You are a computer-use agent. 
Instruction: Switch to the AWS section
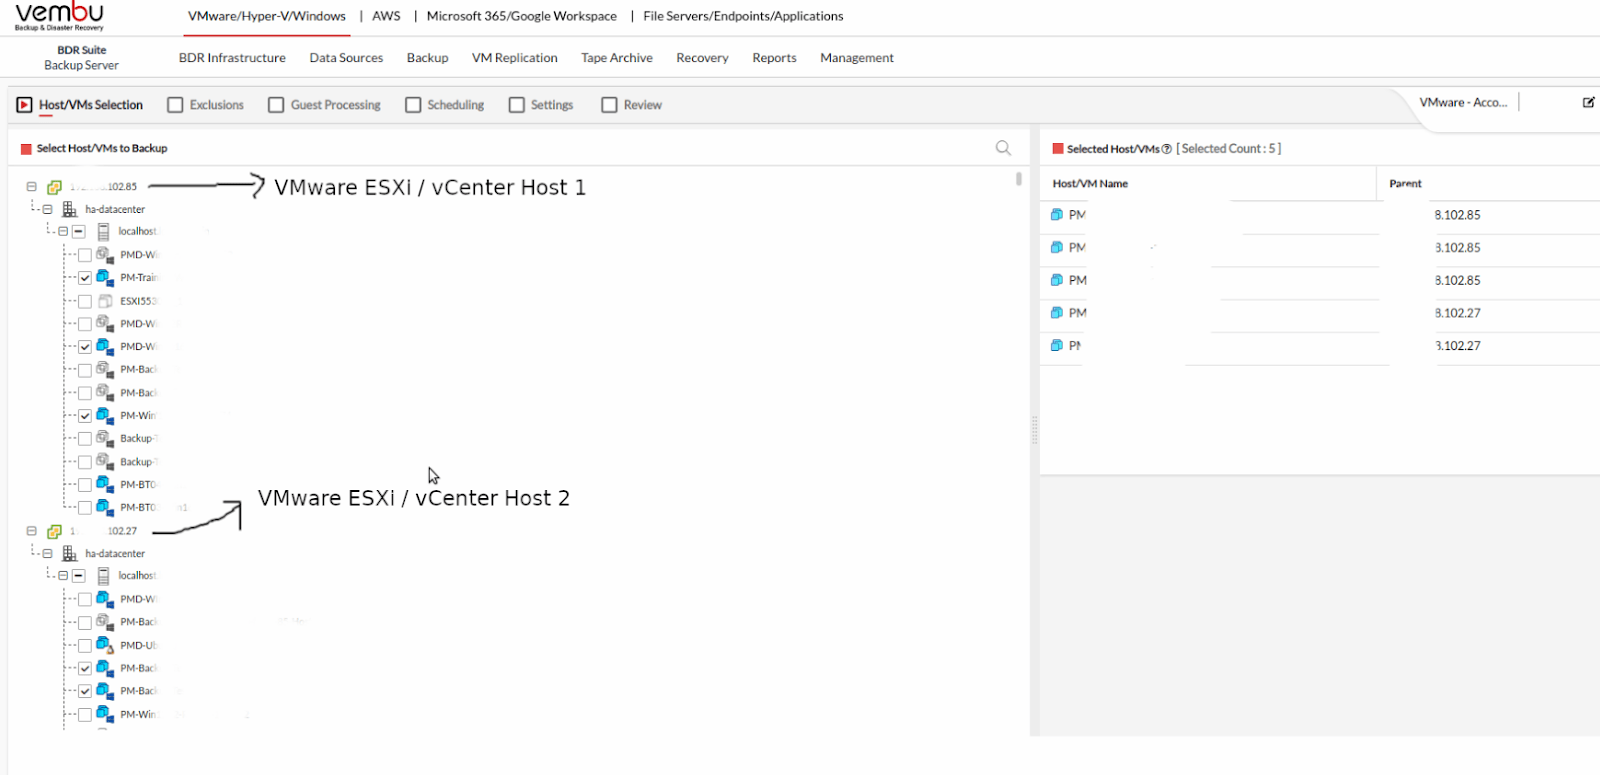point(386,16)
